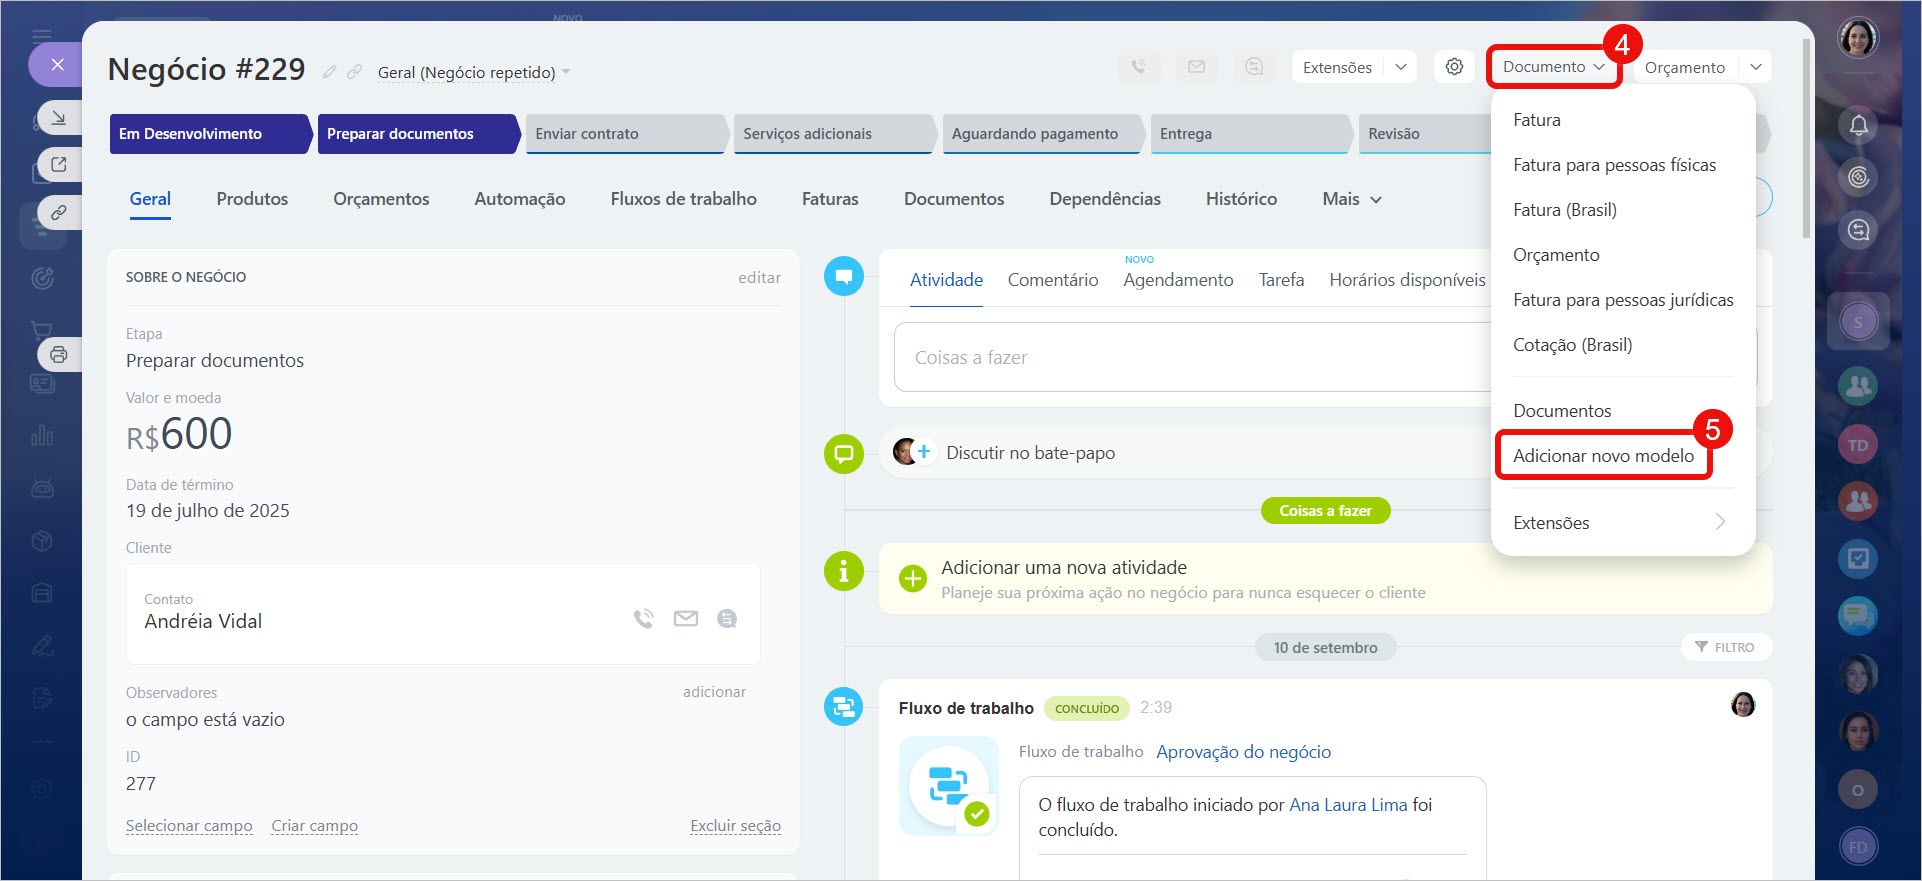Screen dimensions: 1922x881
Task: Click the green plus icon for new activity
Action: 912,579
